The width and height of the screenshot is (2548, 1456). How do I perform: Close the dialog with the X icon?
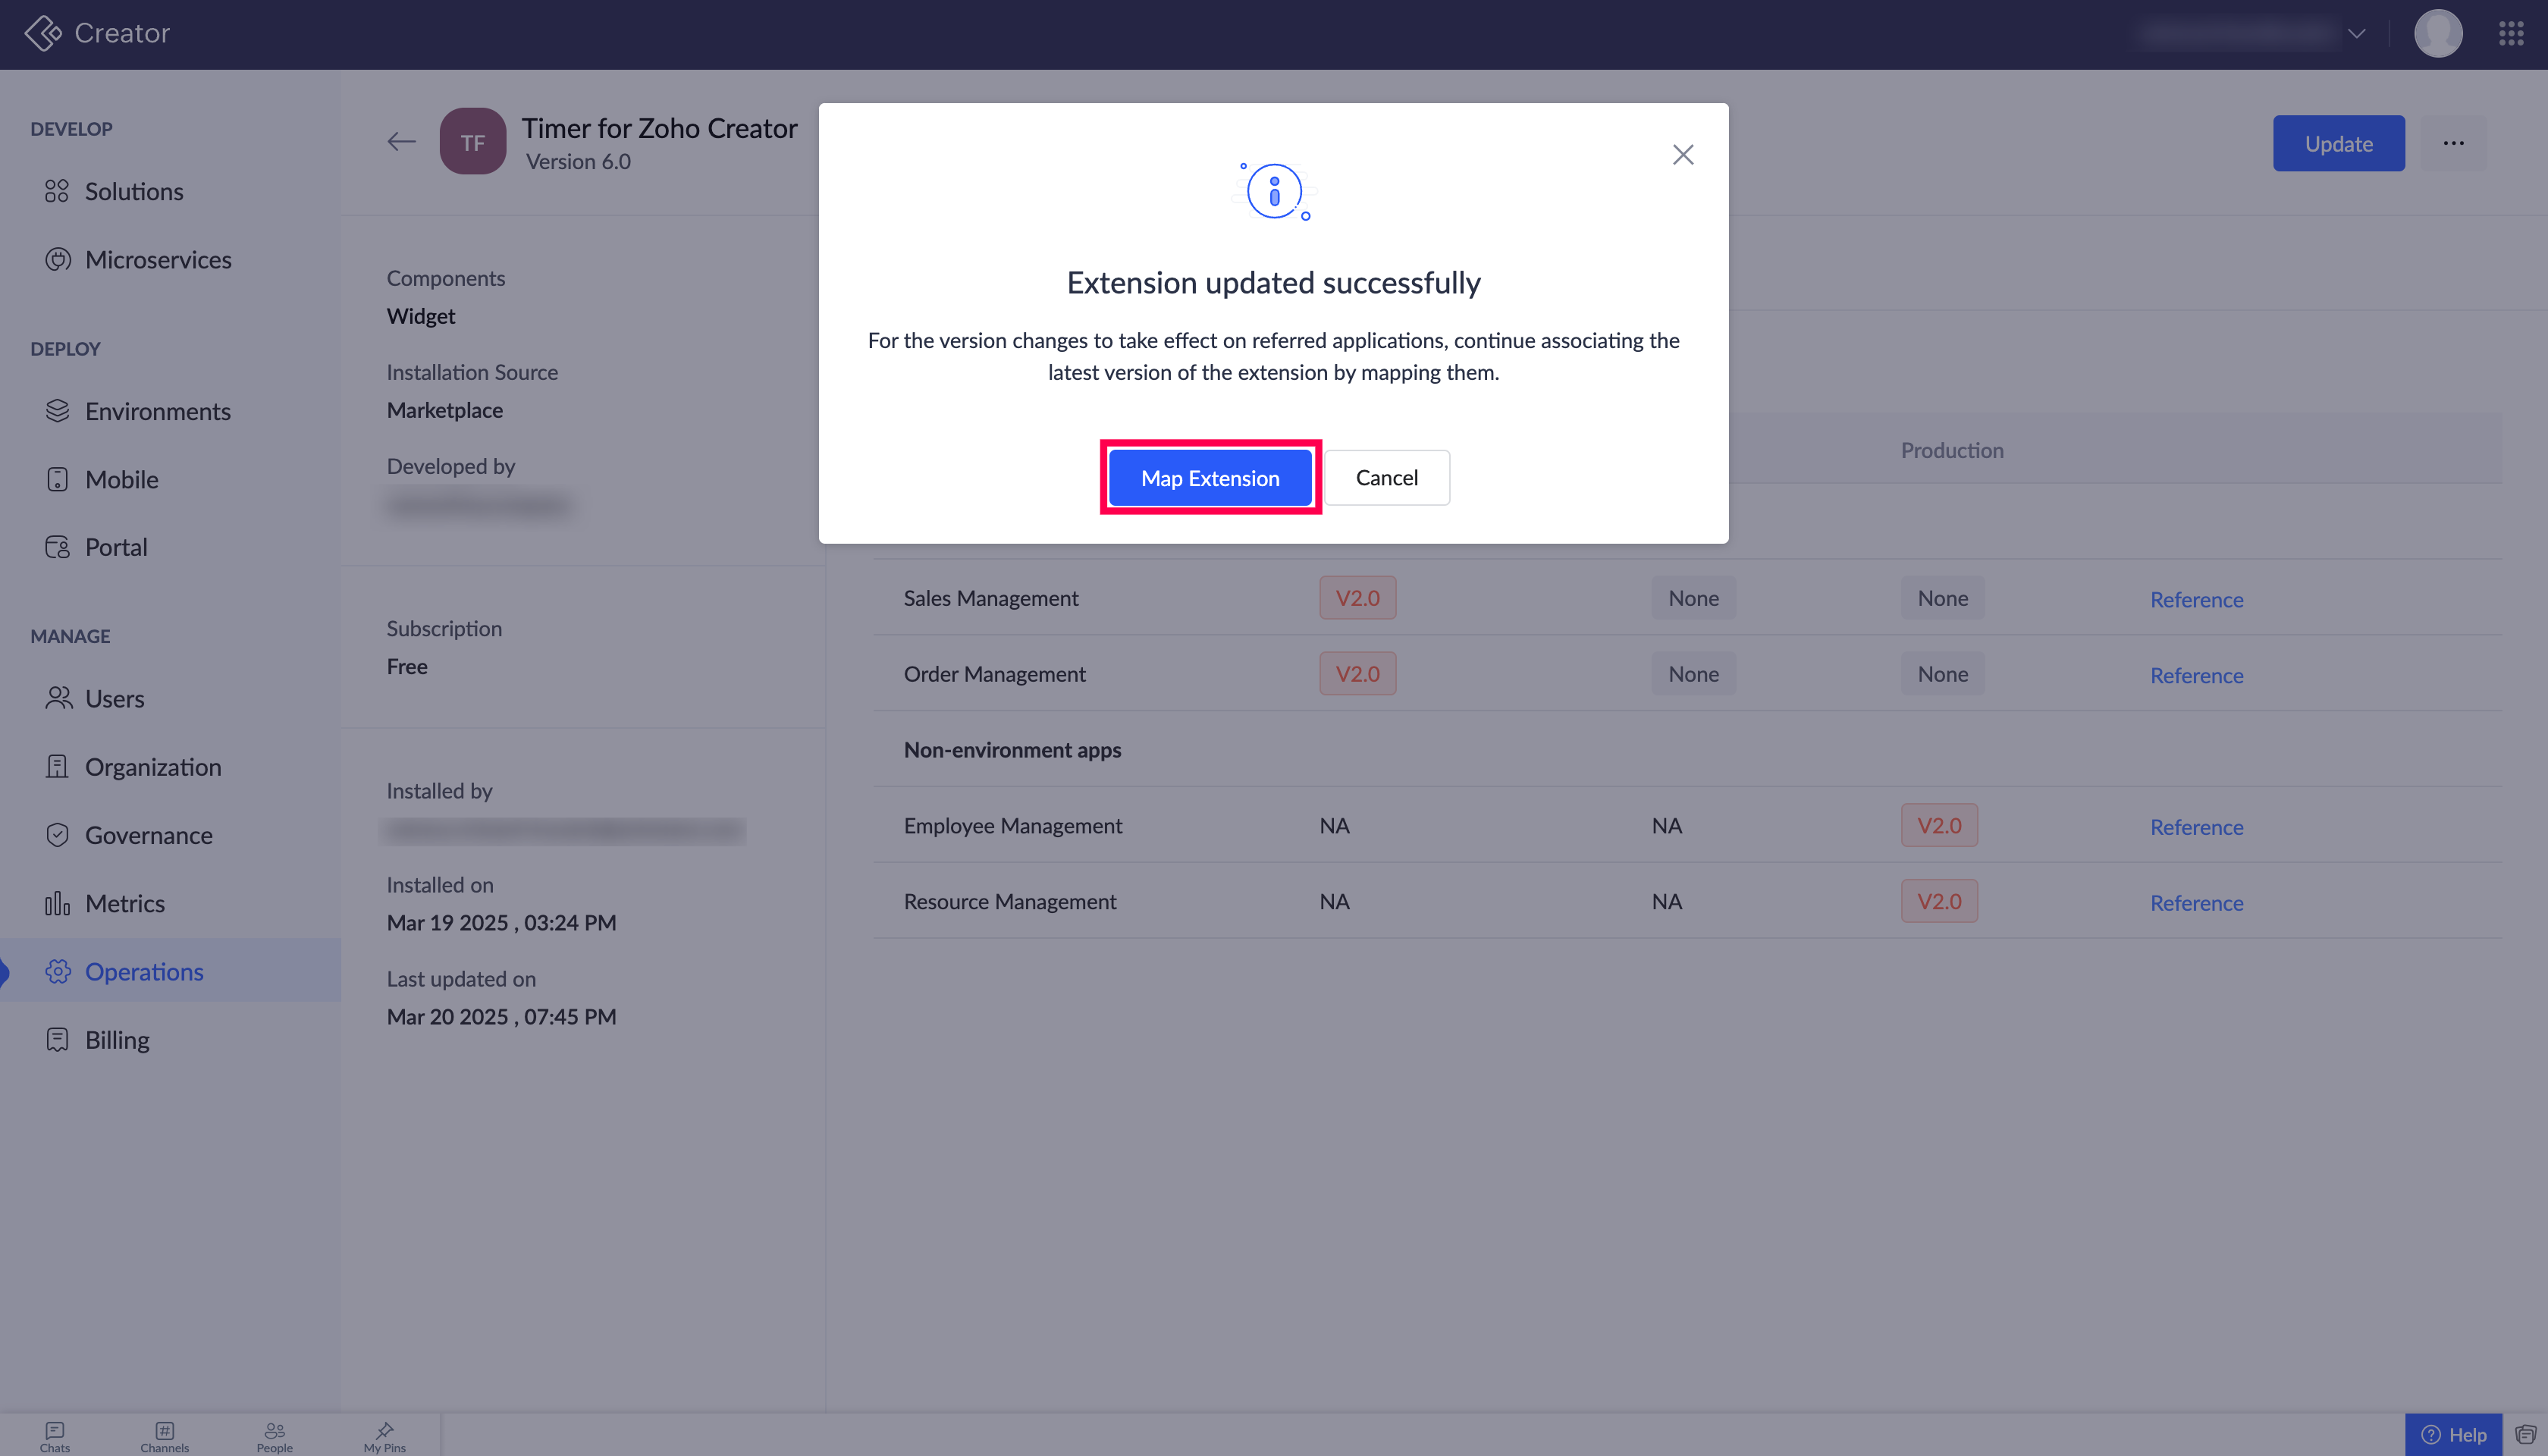(x=1683, y=155)
